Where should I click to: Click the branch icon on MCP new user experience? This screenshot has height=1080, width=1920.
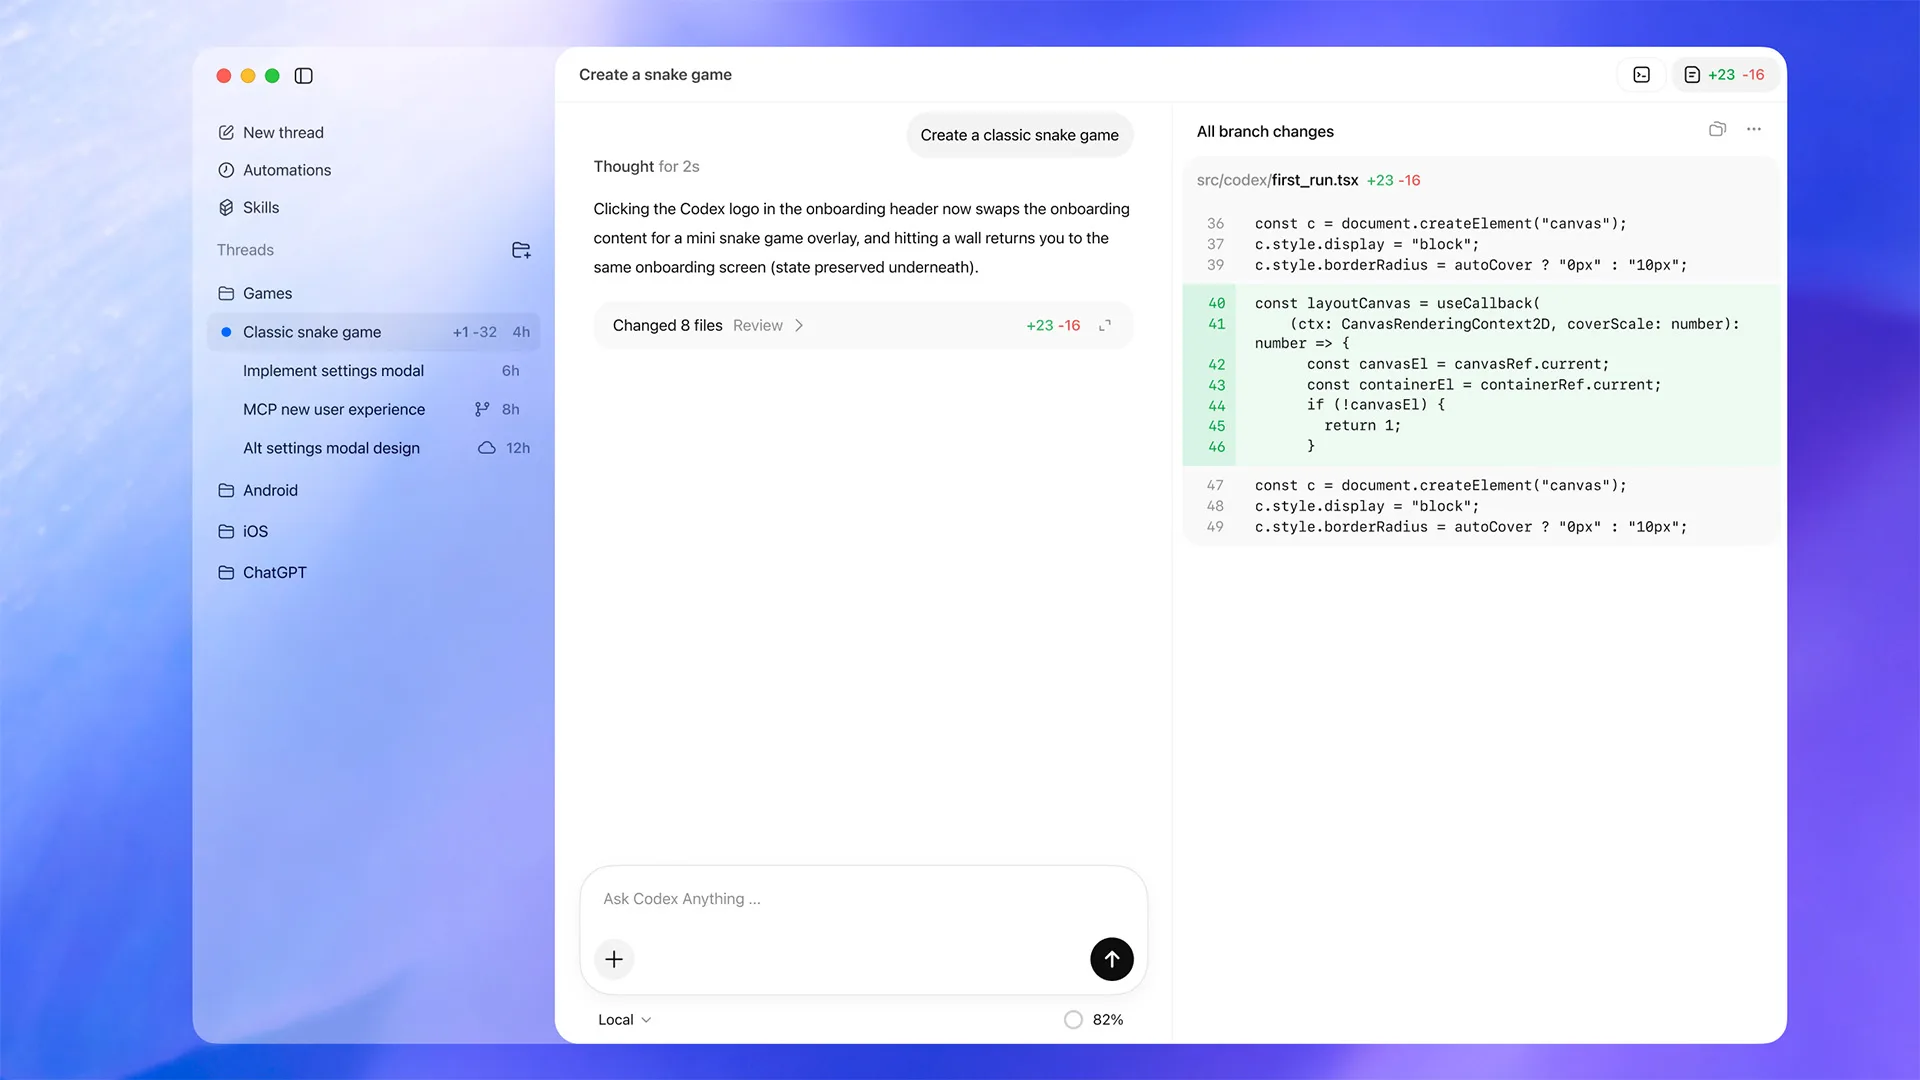tap(480, 409)
